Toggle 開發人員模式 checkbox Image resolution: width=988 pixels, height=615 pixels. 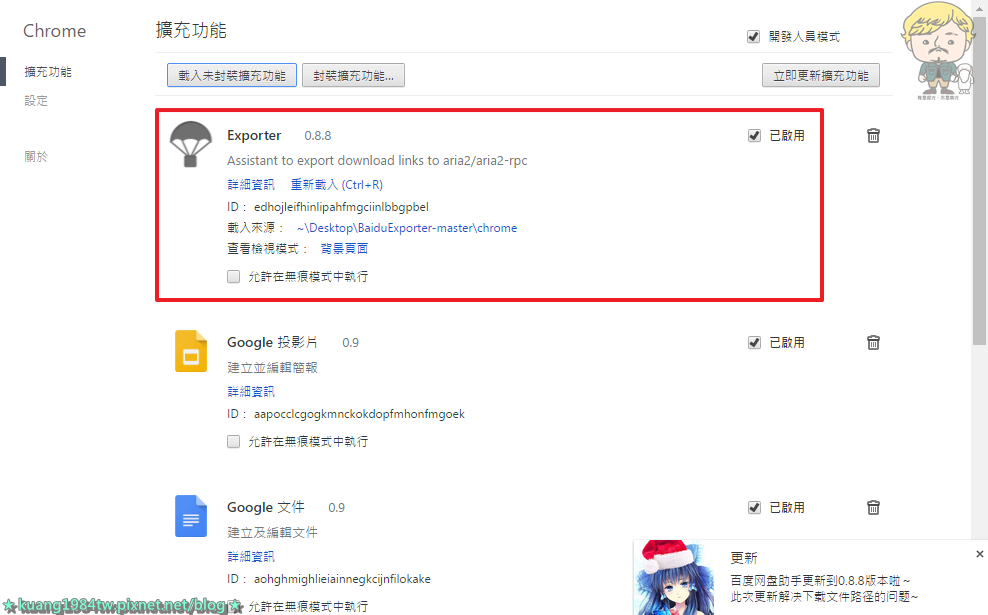coord(753,37)
